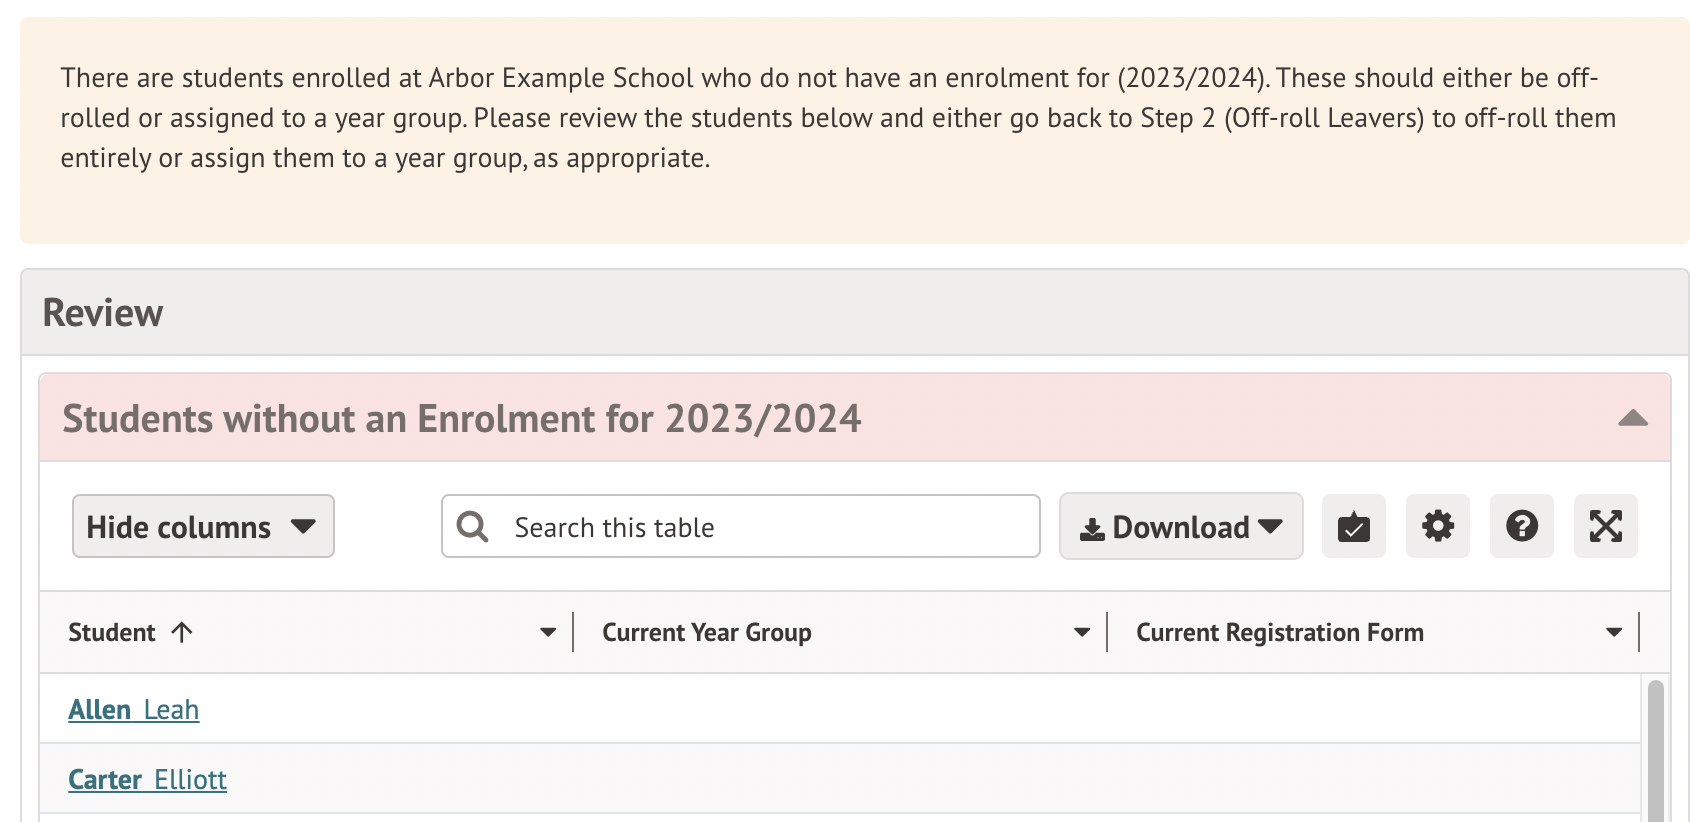Sort by Current Year Group header label

[x=706, y=632]
